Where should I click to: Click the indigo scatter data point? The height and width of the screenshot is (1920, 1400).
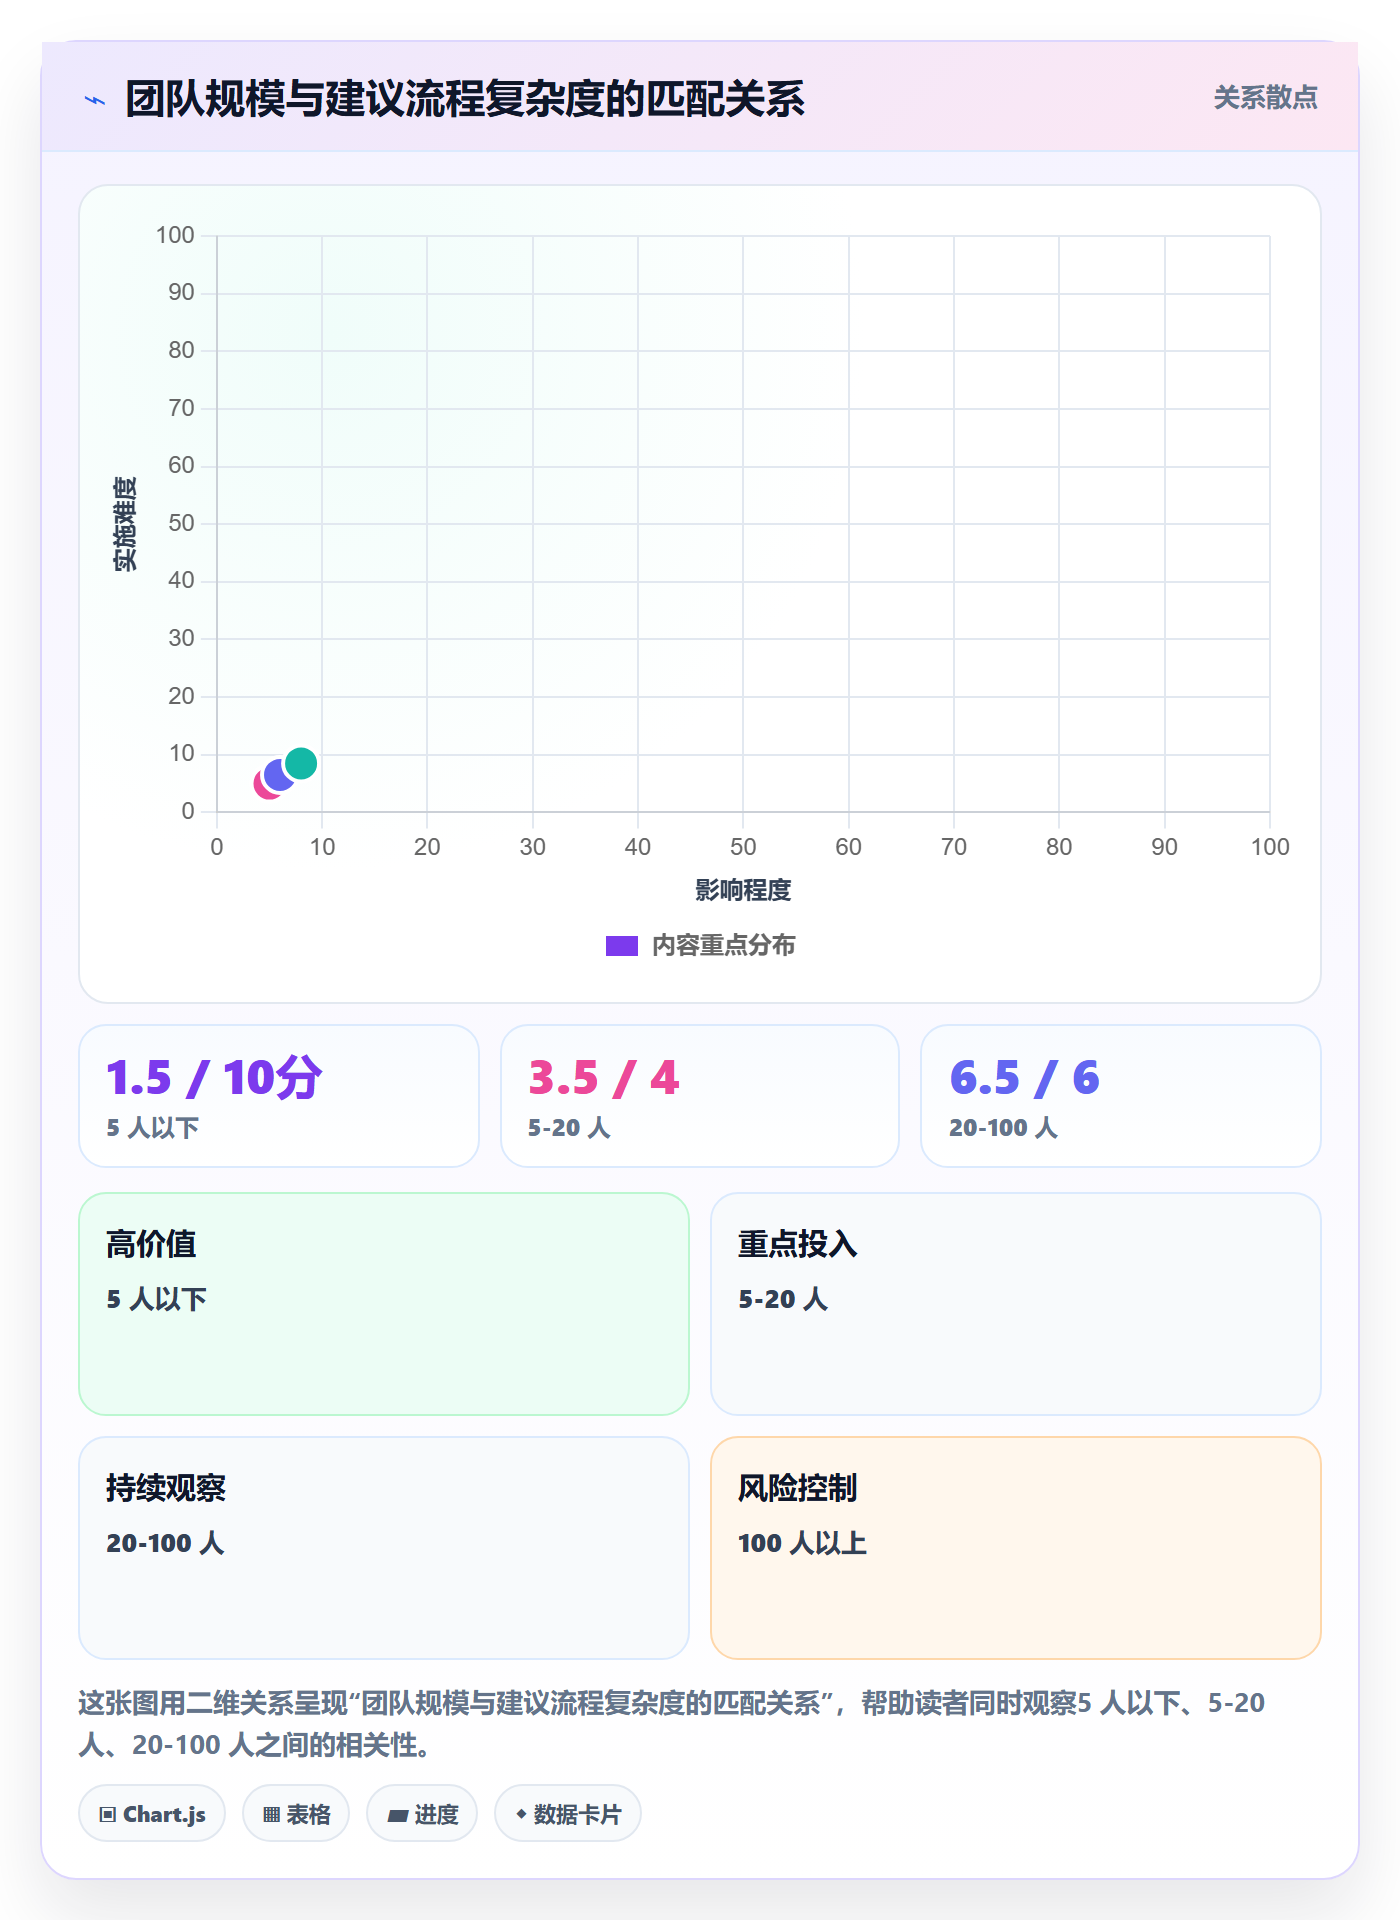[278, 776]
